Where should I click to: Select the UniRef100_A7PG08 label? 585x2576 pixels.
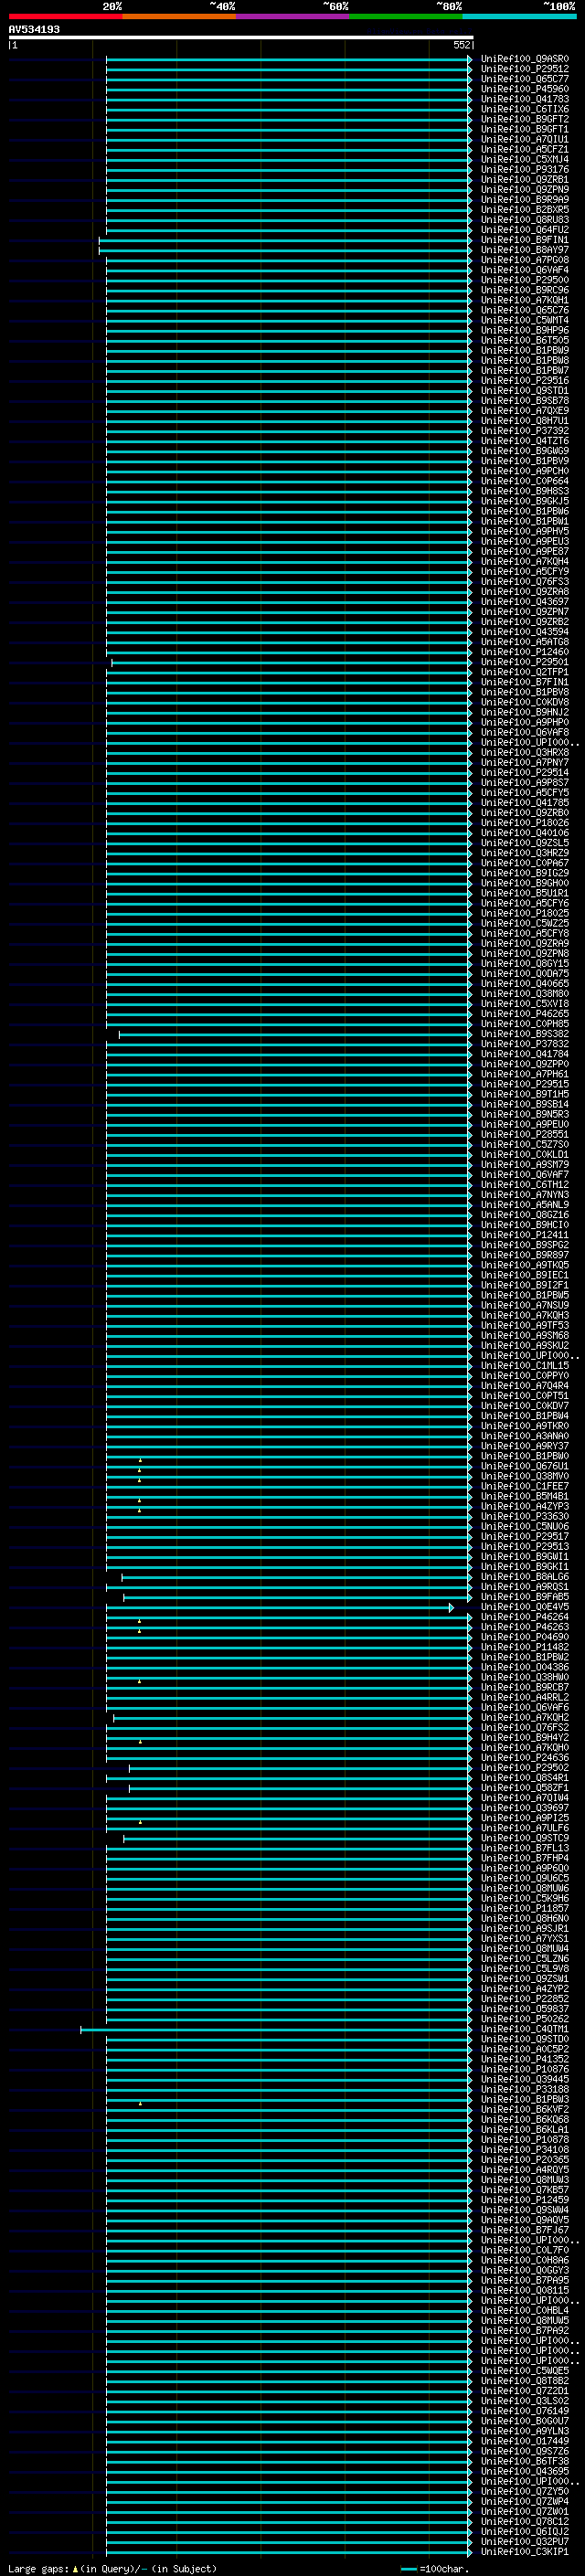click(x=525, y=260)
